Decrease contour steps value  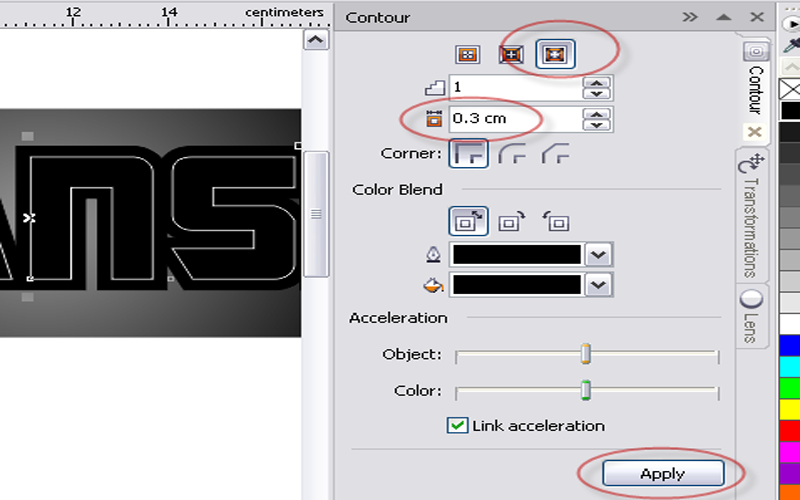pos(597,94)
